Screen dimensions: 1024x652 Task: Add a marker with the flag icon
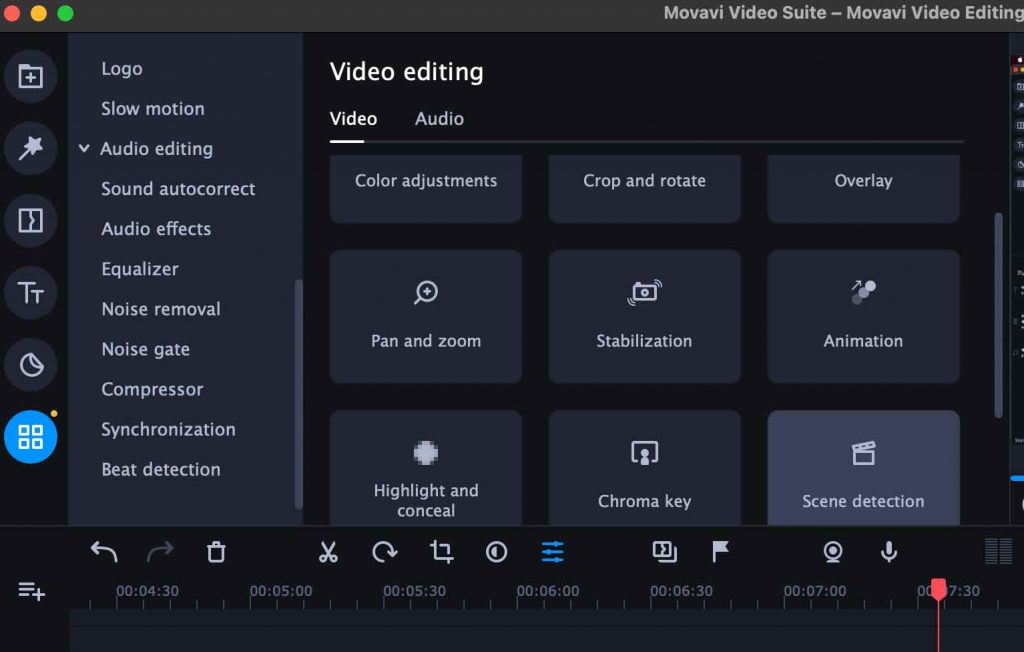[x=720, y=551]
